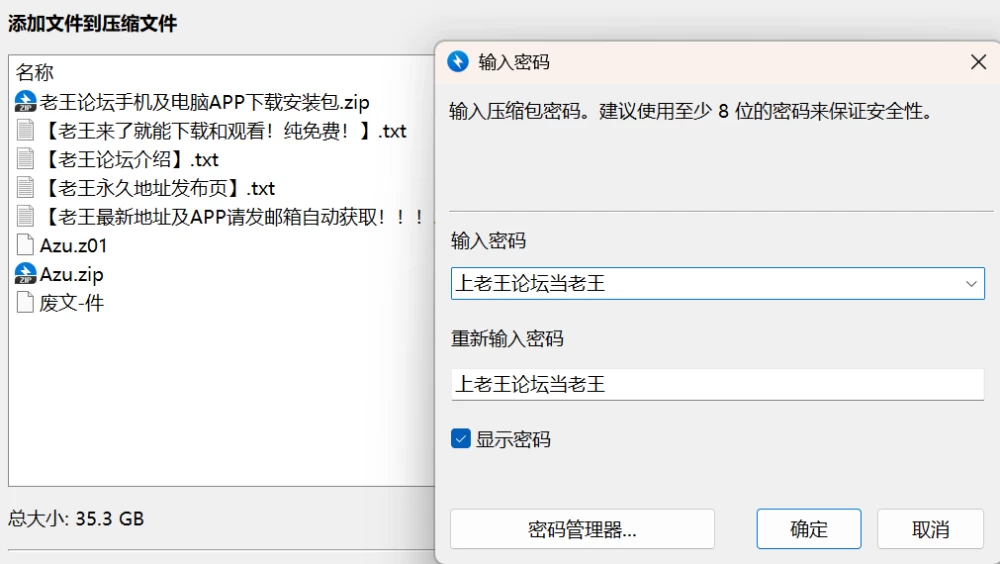Click the blue lightning app icon in 输入密码 title
1000x564 pixels.
(x=458, y=62)
